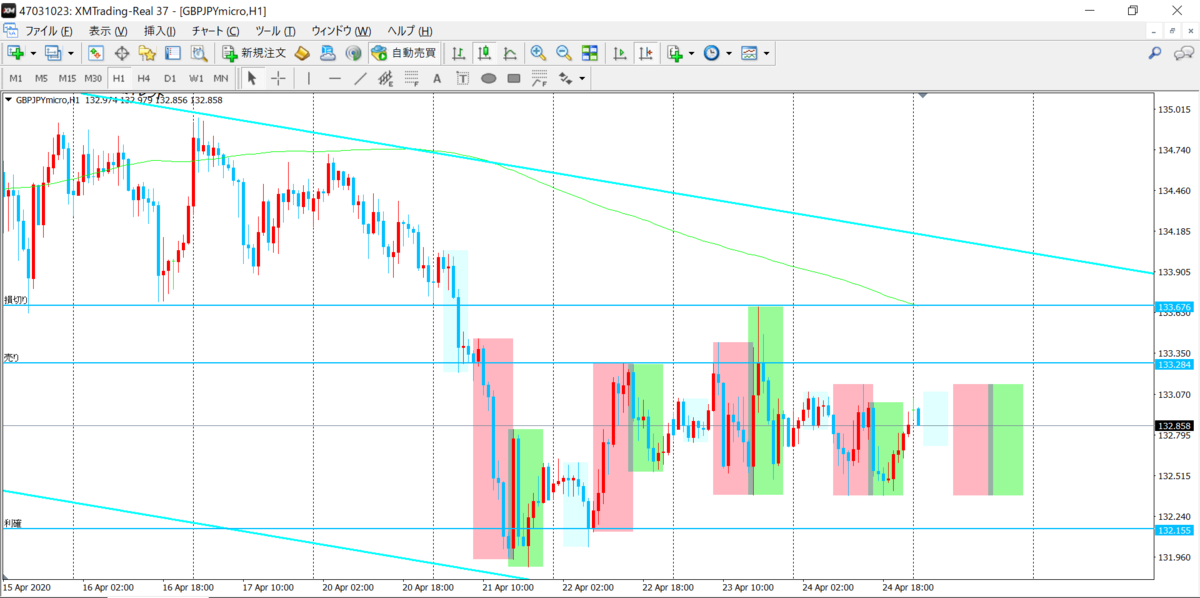Zoom in on the chart
The height and width of the screenshot is (598, 1200).
click(538, 53)
